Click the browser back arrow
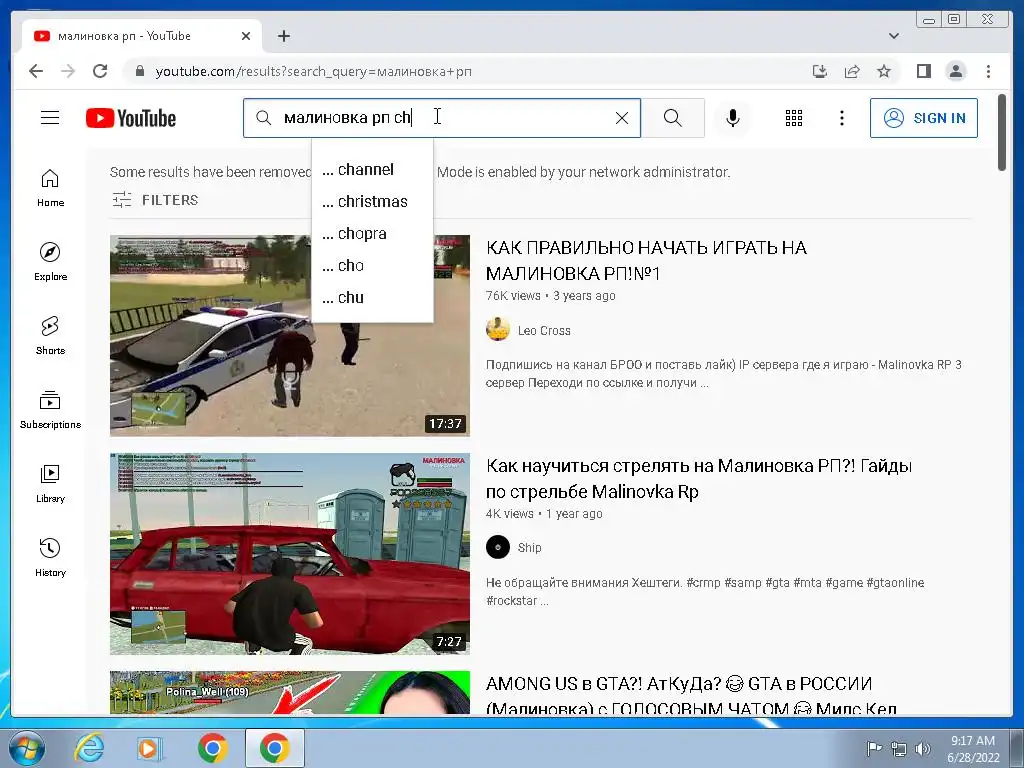The width and height of the screenshot is (1024, 768). 36,71
